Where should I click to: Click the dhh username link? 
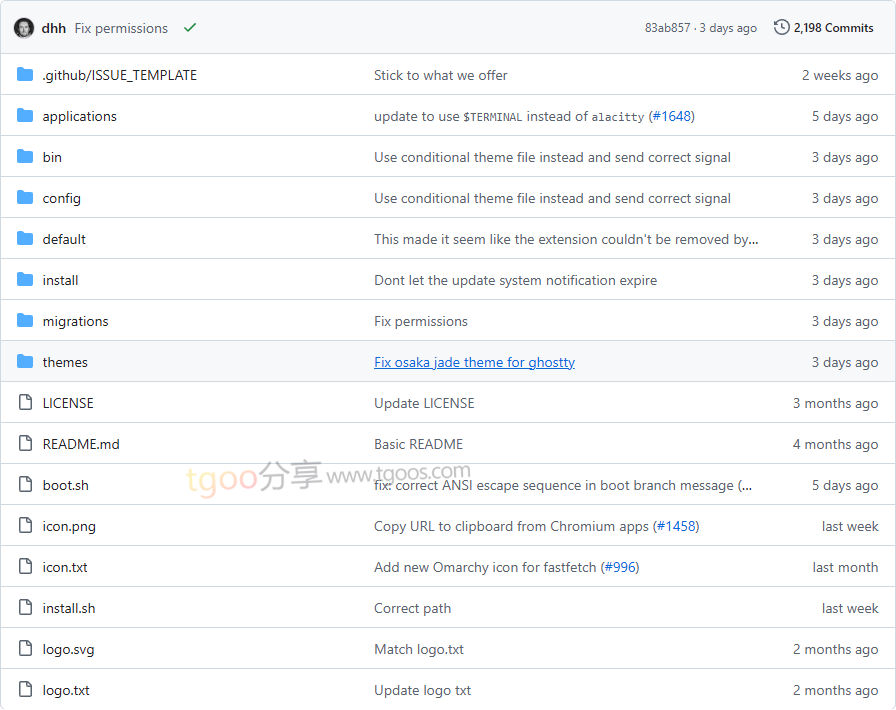pos(54,28)
